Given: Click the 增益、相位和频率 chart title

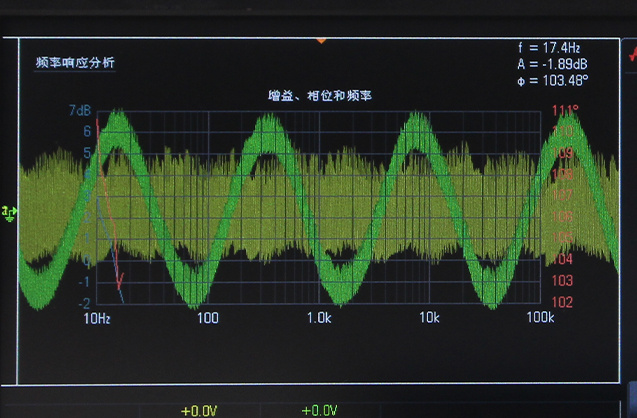Looking at the screenshot, I should [x=320, y=96].
